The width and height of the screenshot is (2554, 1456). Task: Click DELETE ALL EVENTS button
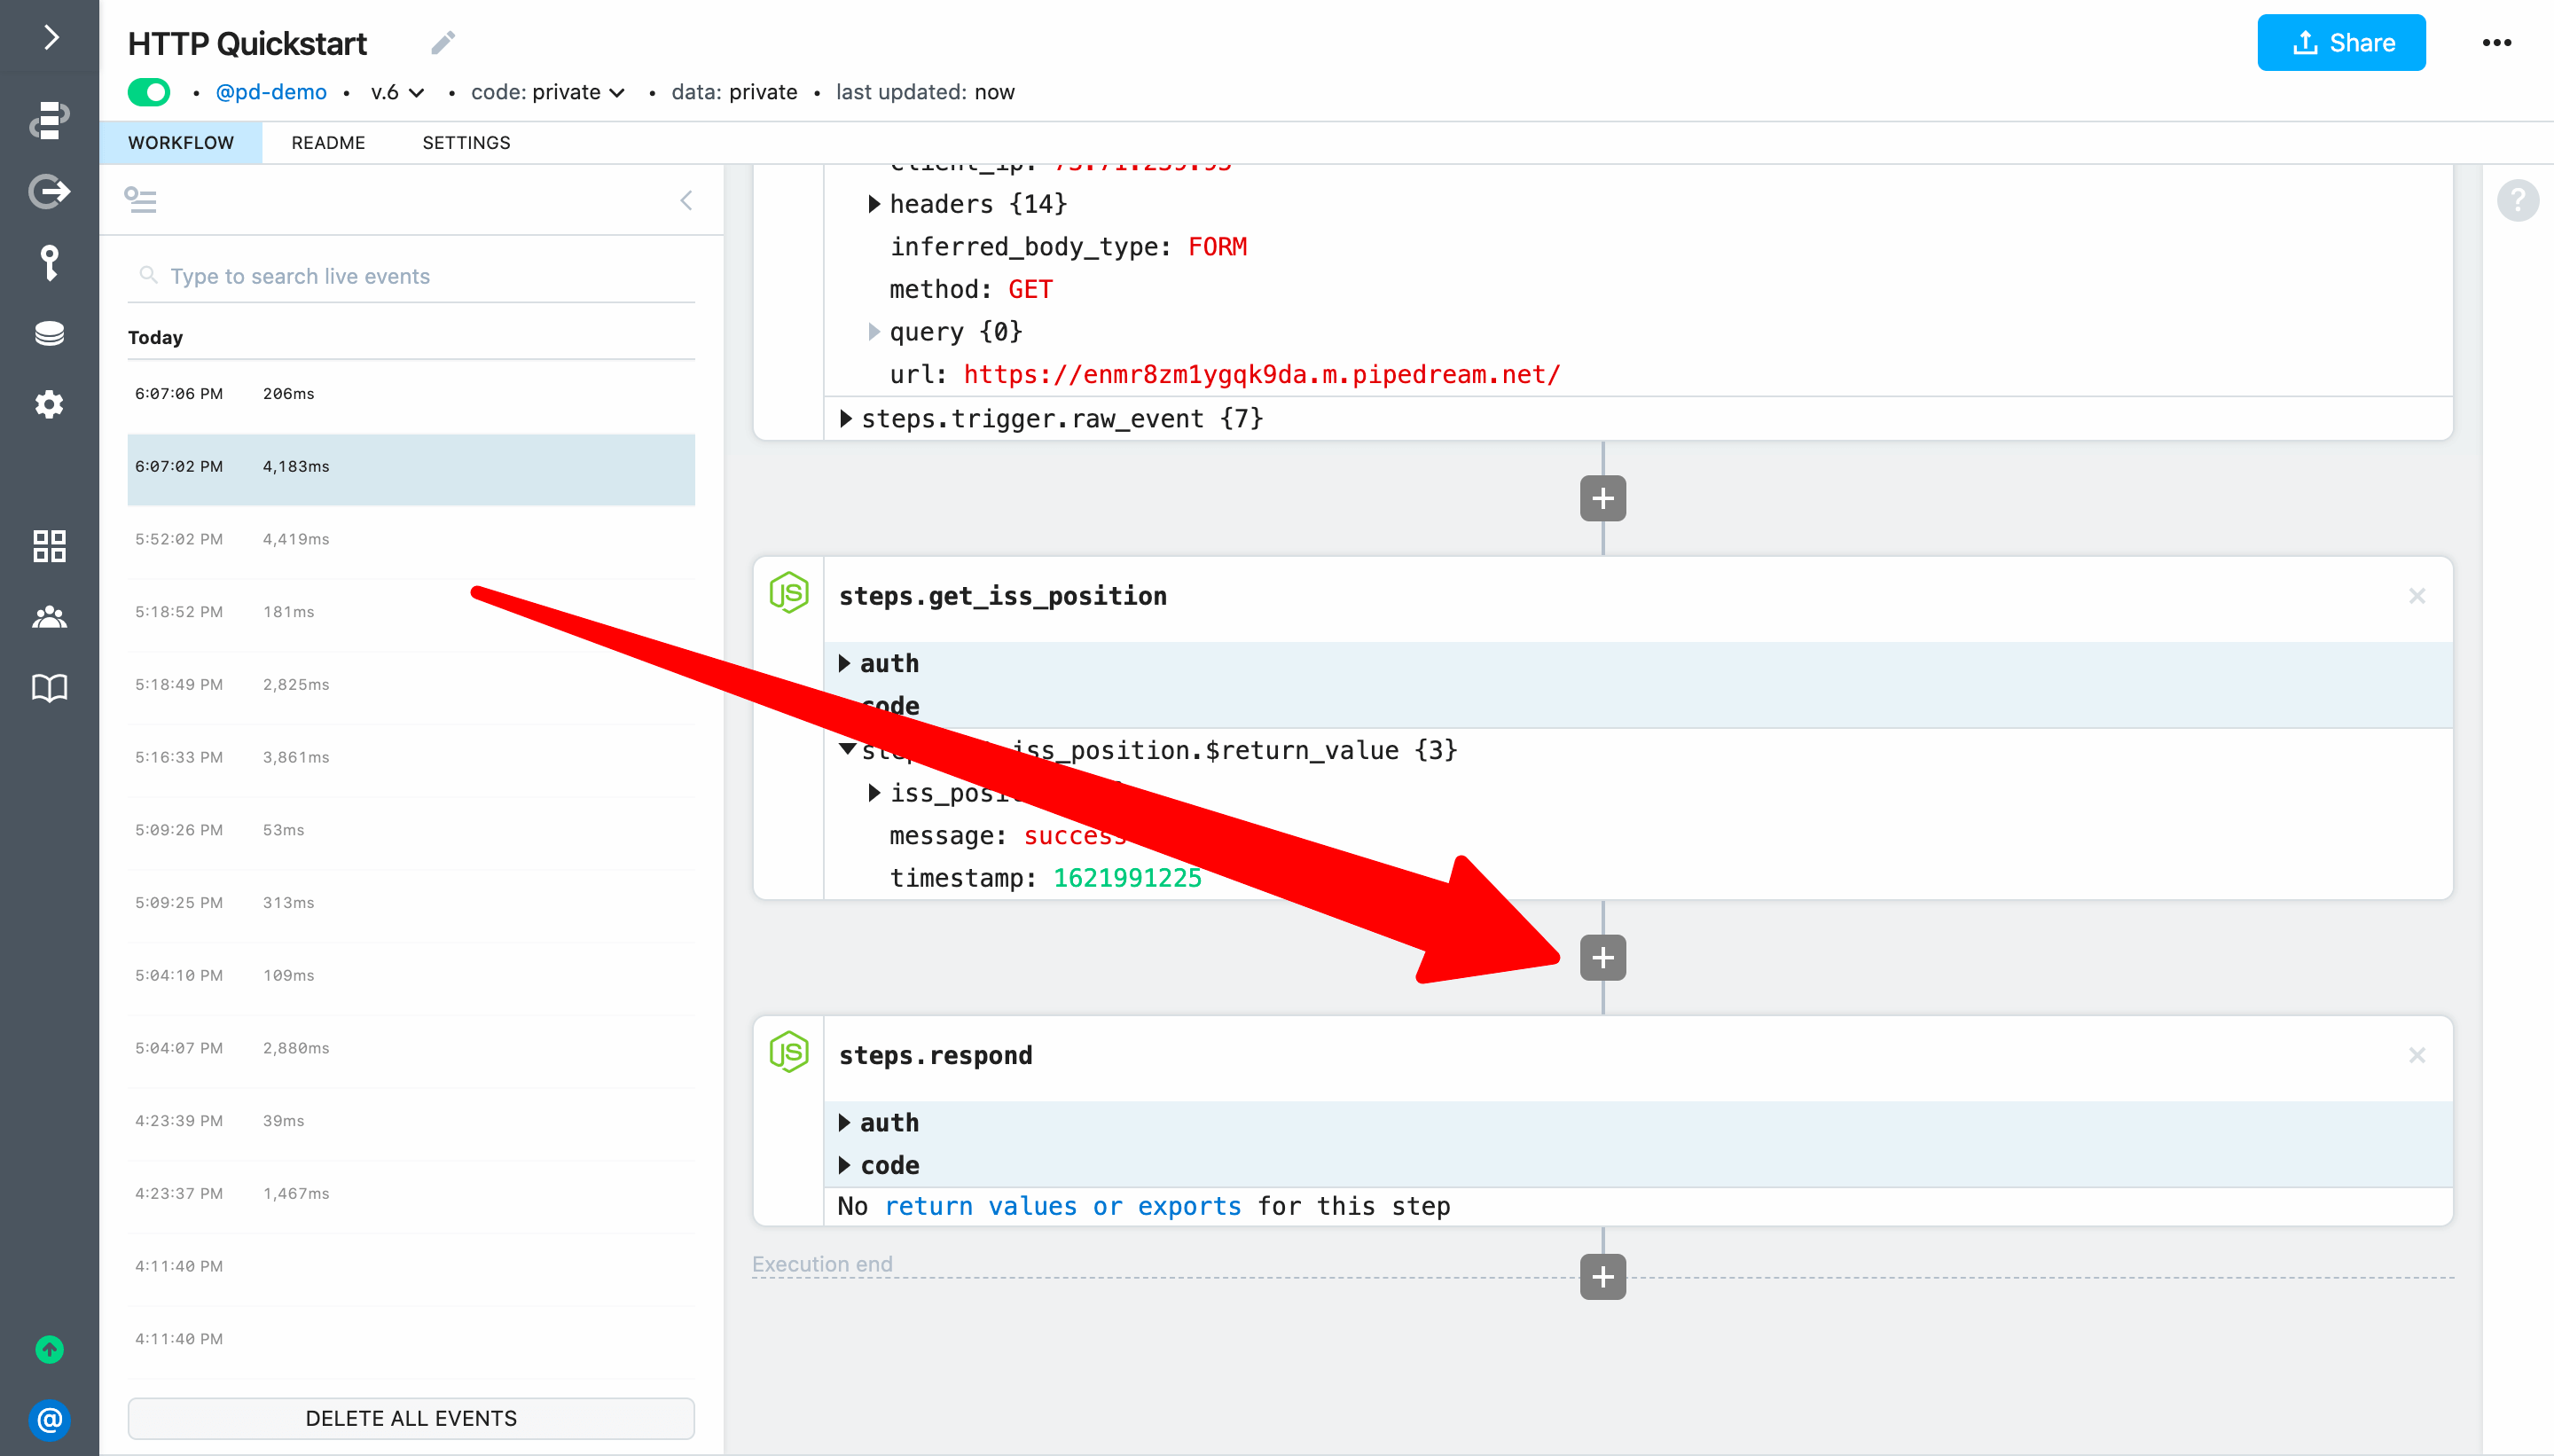pyautogui.click(x=411, y=1418)
